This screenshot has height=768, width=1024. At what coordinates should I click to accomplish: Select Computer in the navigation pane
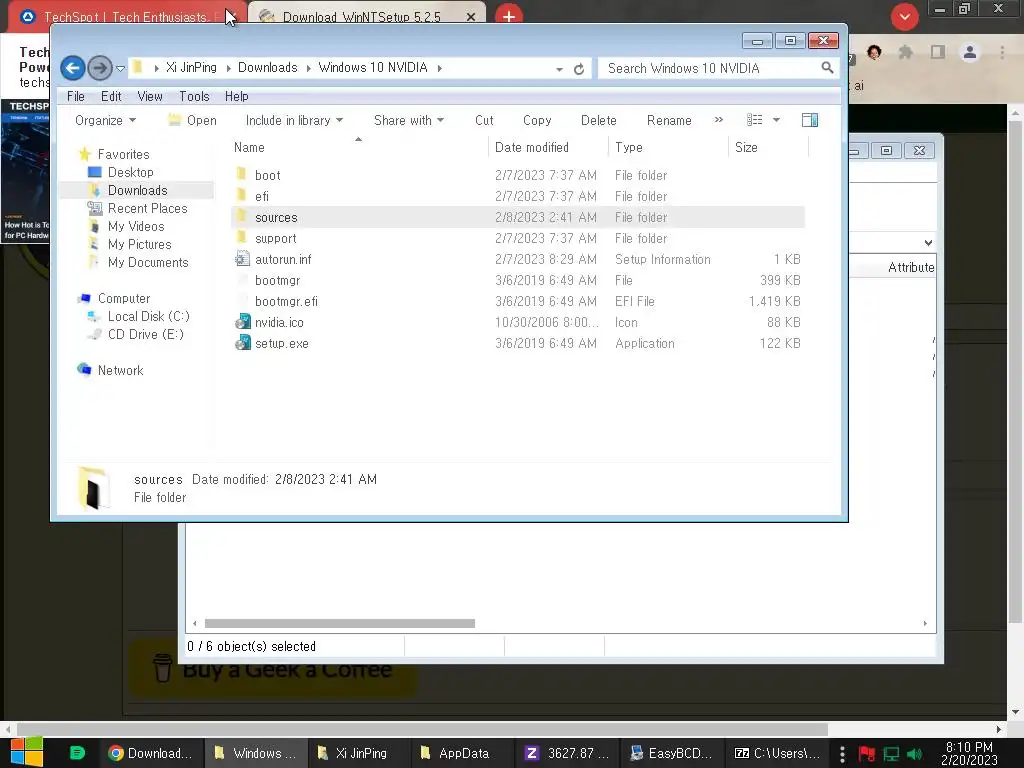pos(124,298)
